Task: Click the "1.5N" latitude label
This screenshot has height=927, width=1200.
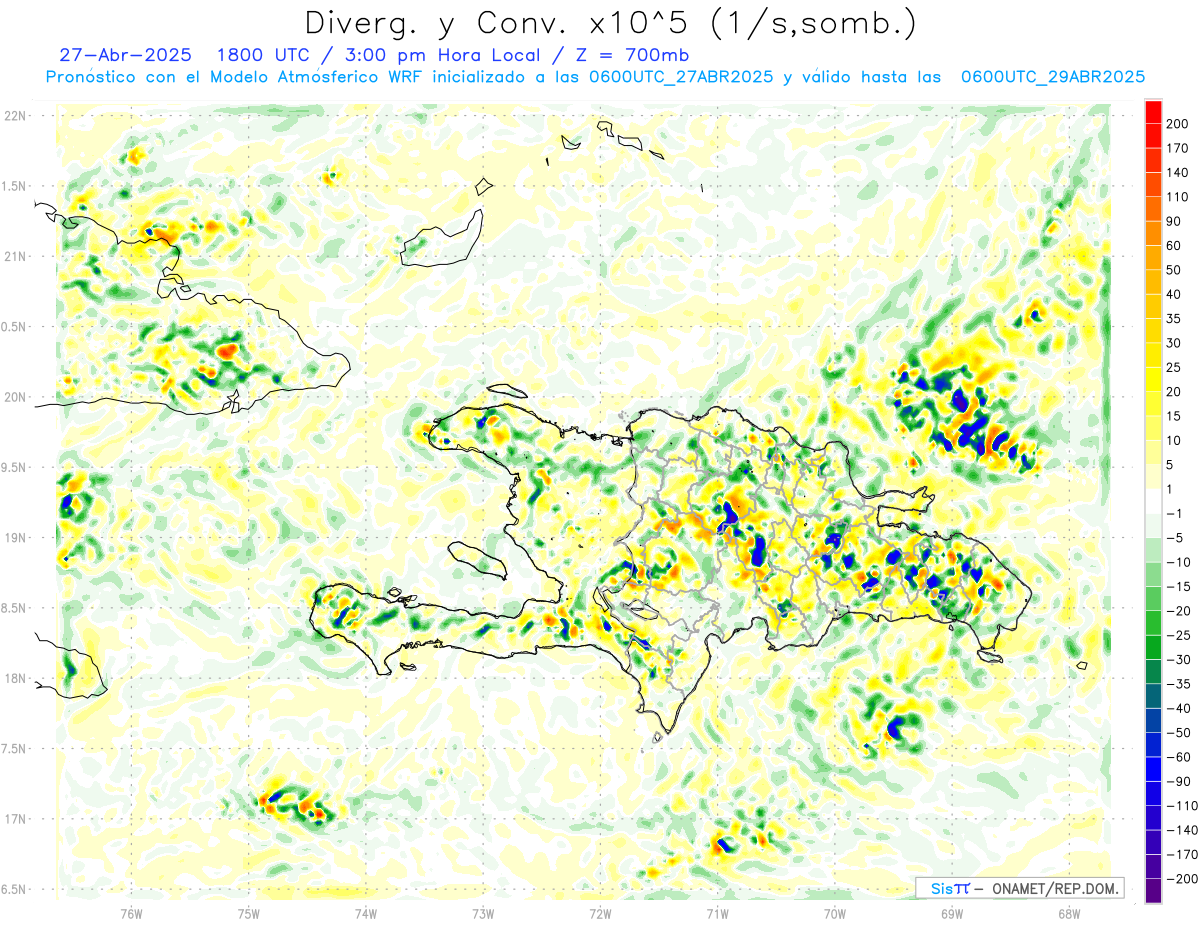Action: pyautogui.click(x=15, y=186)
